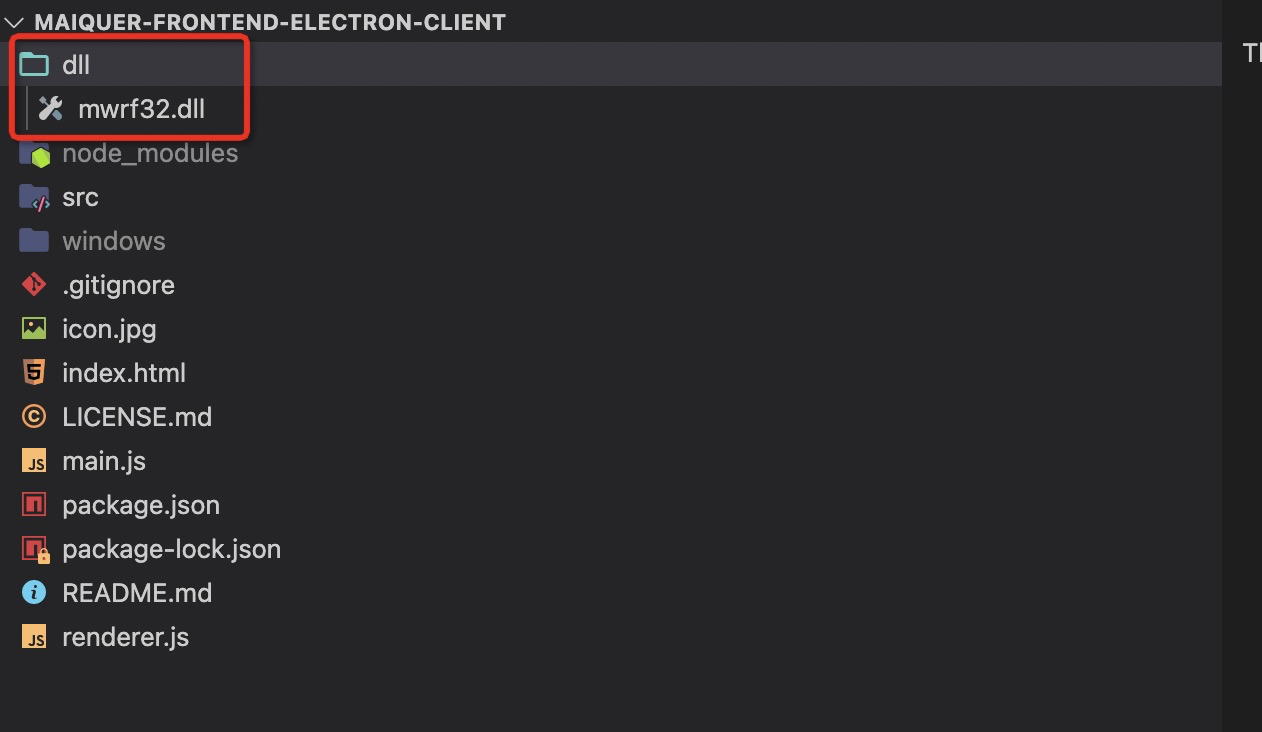Select the node_modules folder

coord(150,152)
